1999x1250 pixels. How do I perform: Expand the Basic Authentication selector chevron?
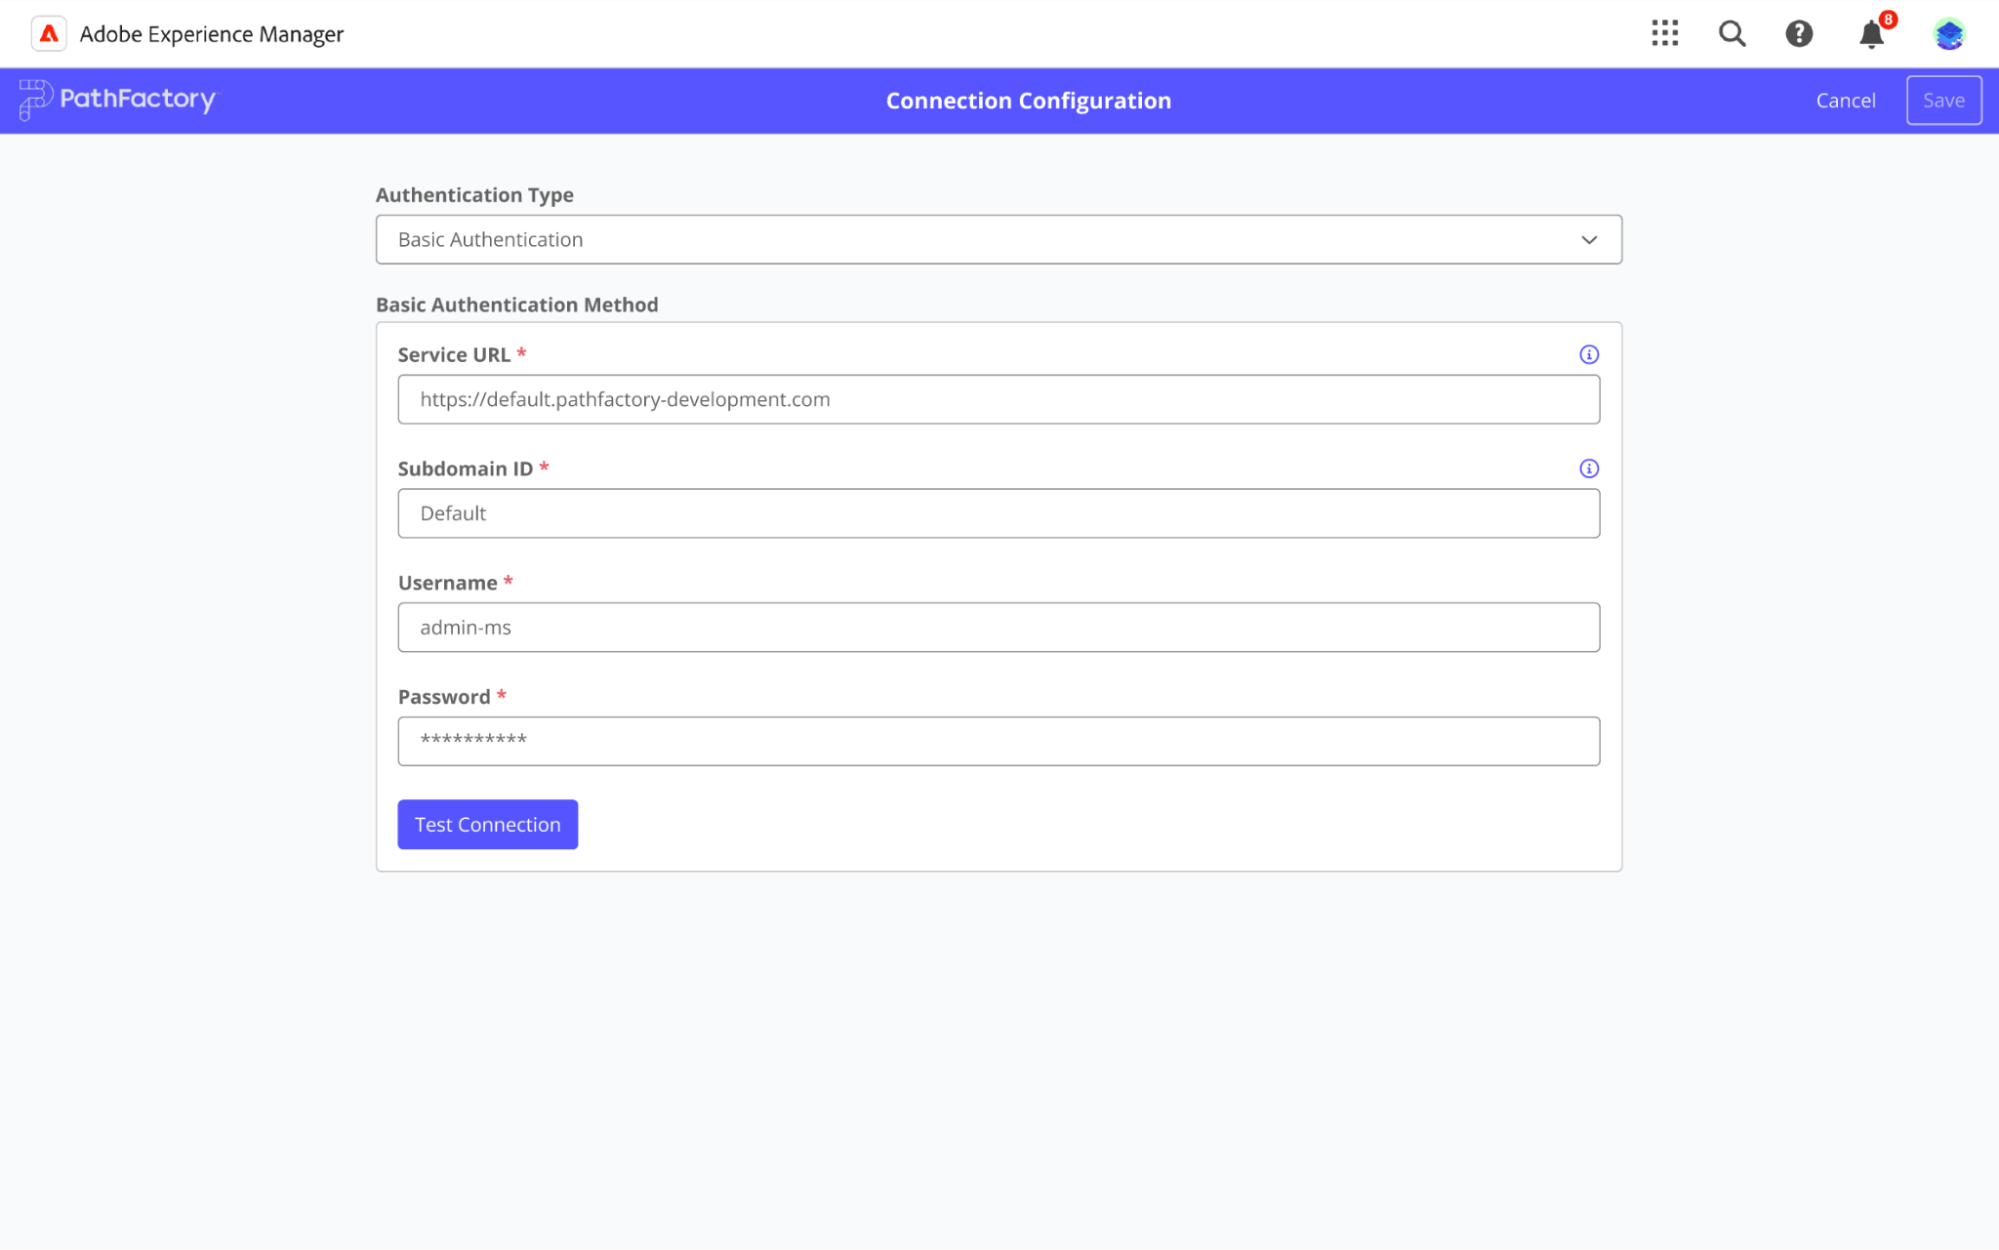(x=1588, y=239)
